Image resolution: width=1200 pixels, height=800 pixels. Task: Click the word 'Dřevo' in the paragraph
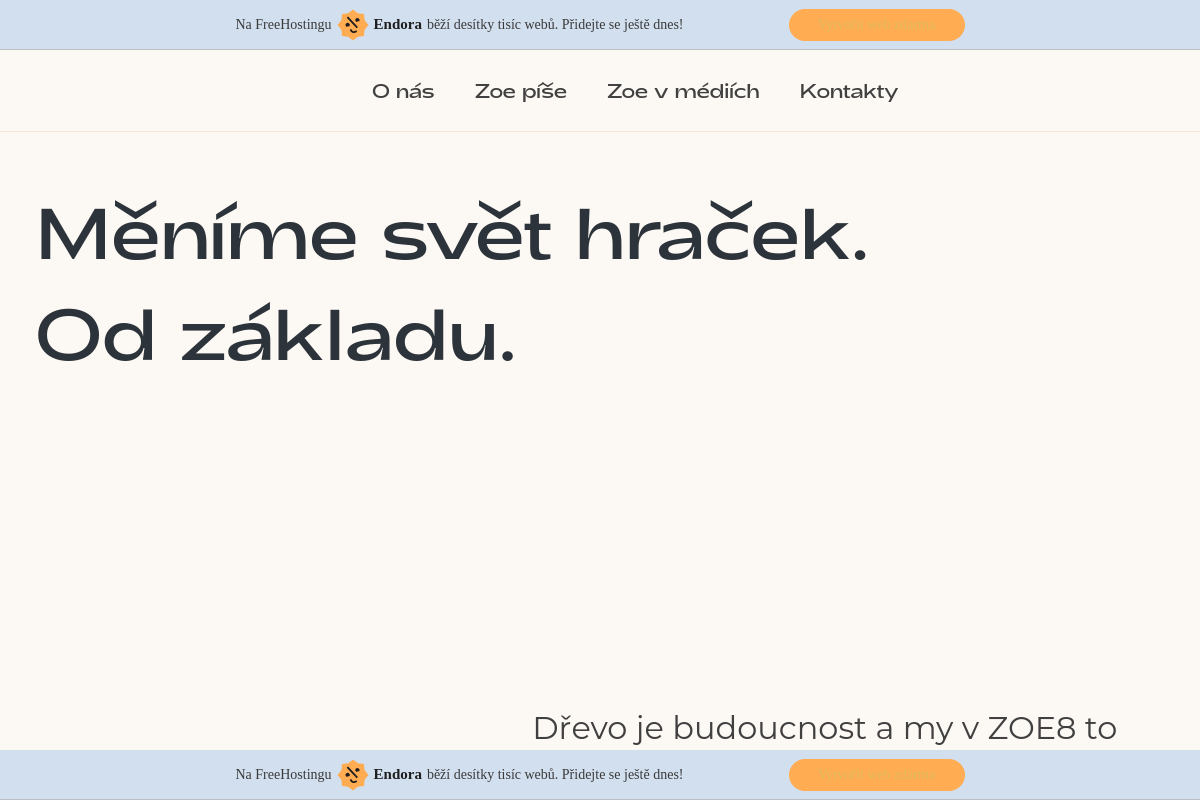[x=579, y=728]
